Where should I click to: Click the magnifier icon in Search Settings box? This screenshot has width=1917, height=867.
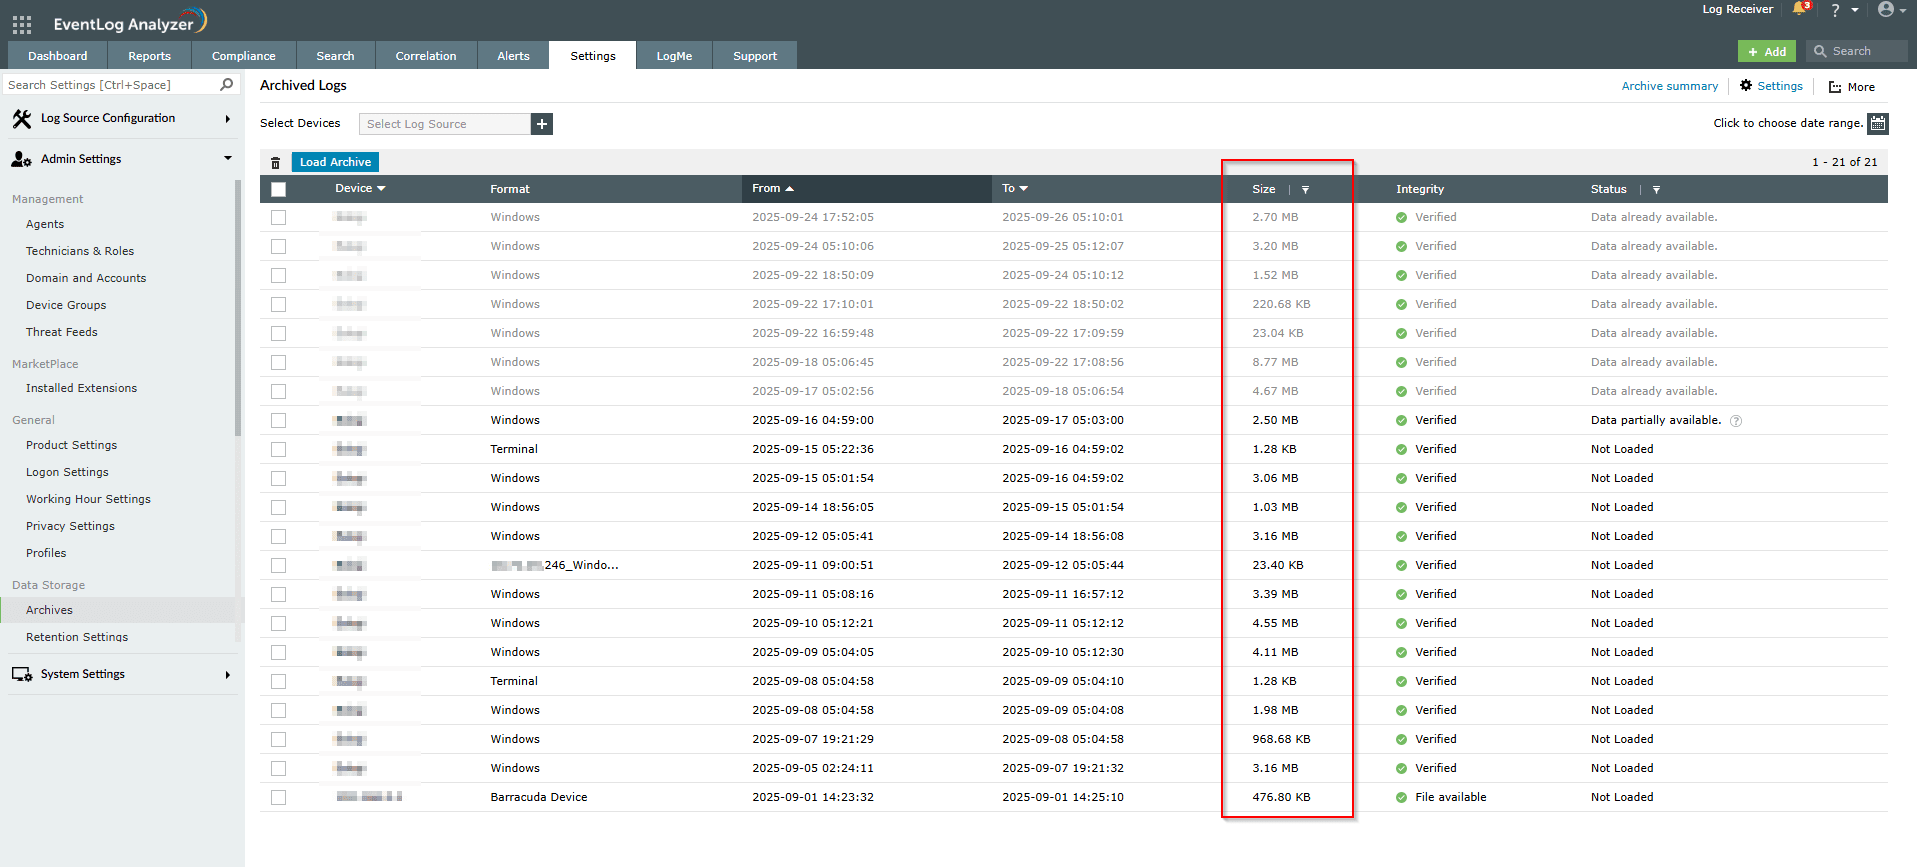227,85
